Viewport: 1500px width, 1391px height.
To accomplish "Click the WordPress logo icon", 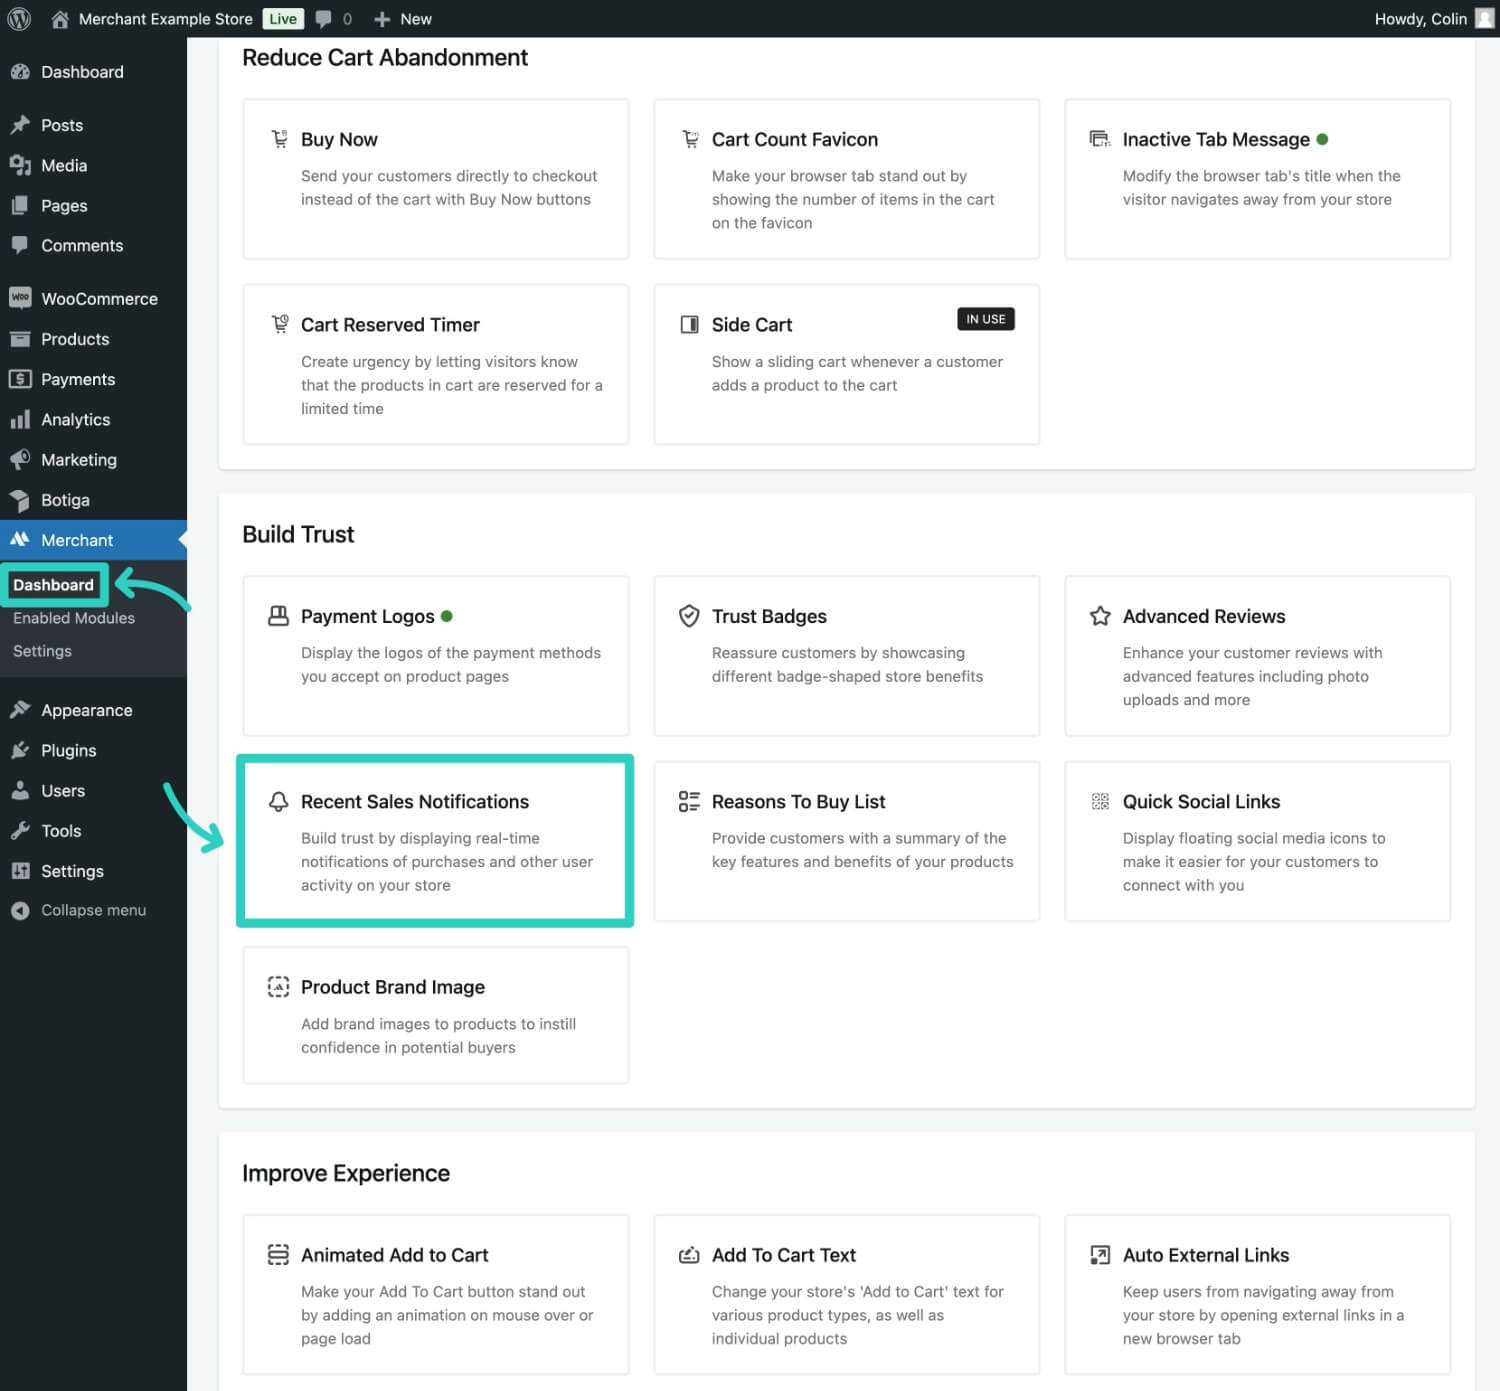I will [19, 19].
